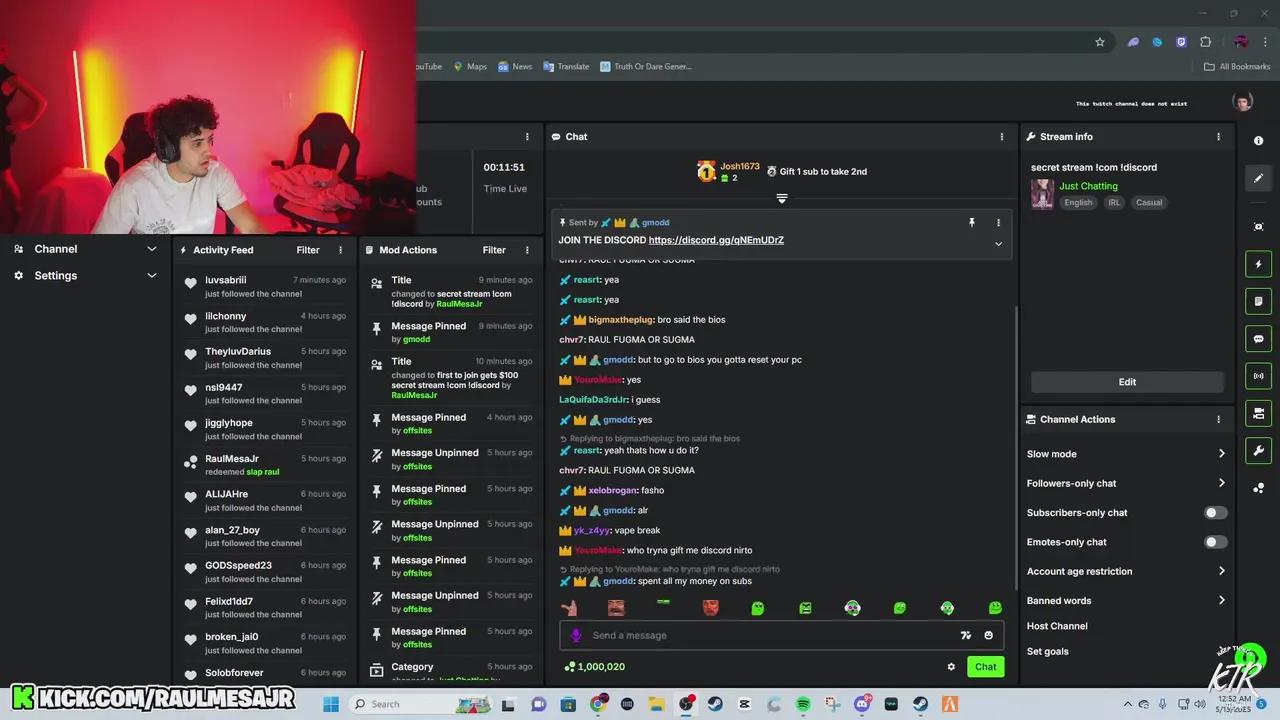Open Spotify from the taskbar
This screenshot has height=720, width=1280.
click(x=803, y=704)
